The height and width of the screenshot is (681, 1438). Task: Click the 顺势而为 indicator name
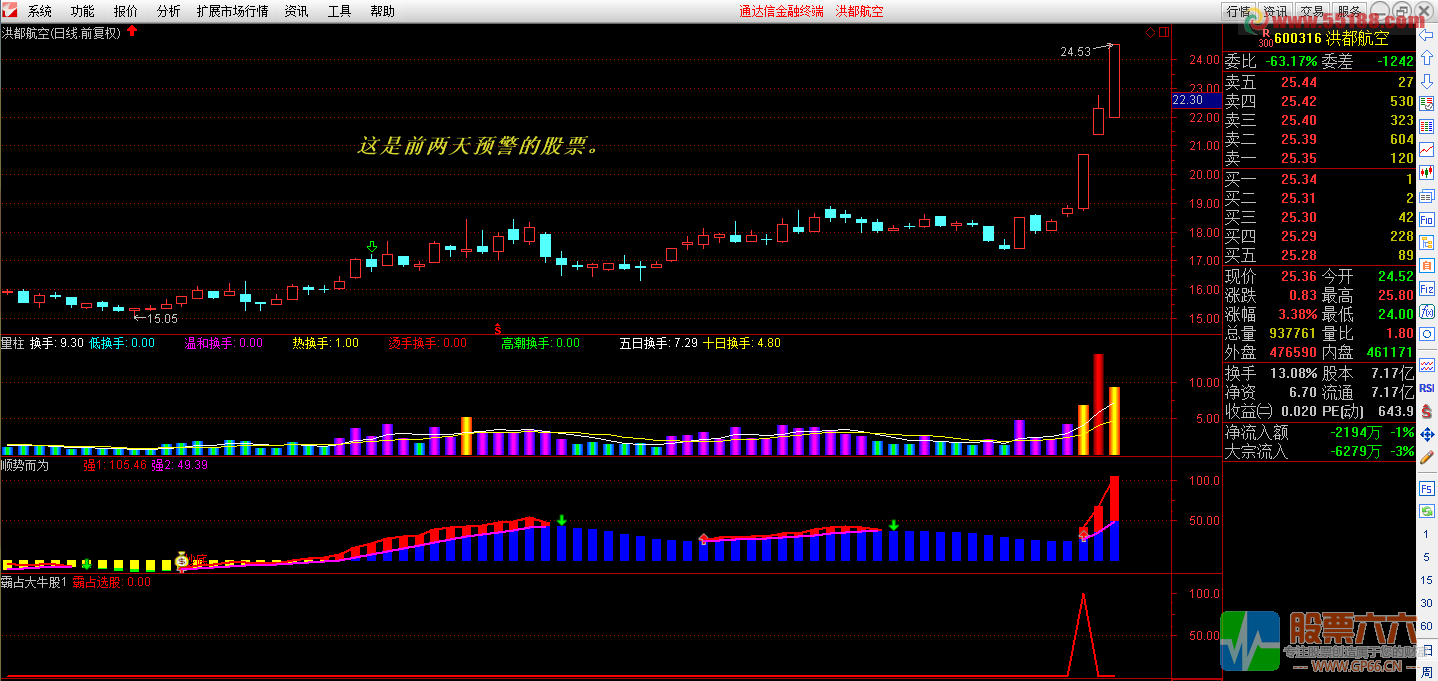[25, 465]
